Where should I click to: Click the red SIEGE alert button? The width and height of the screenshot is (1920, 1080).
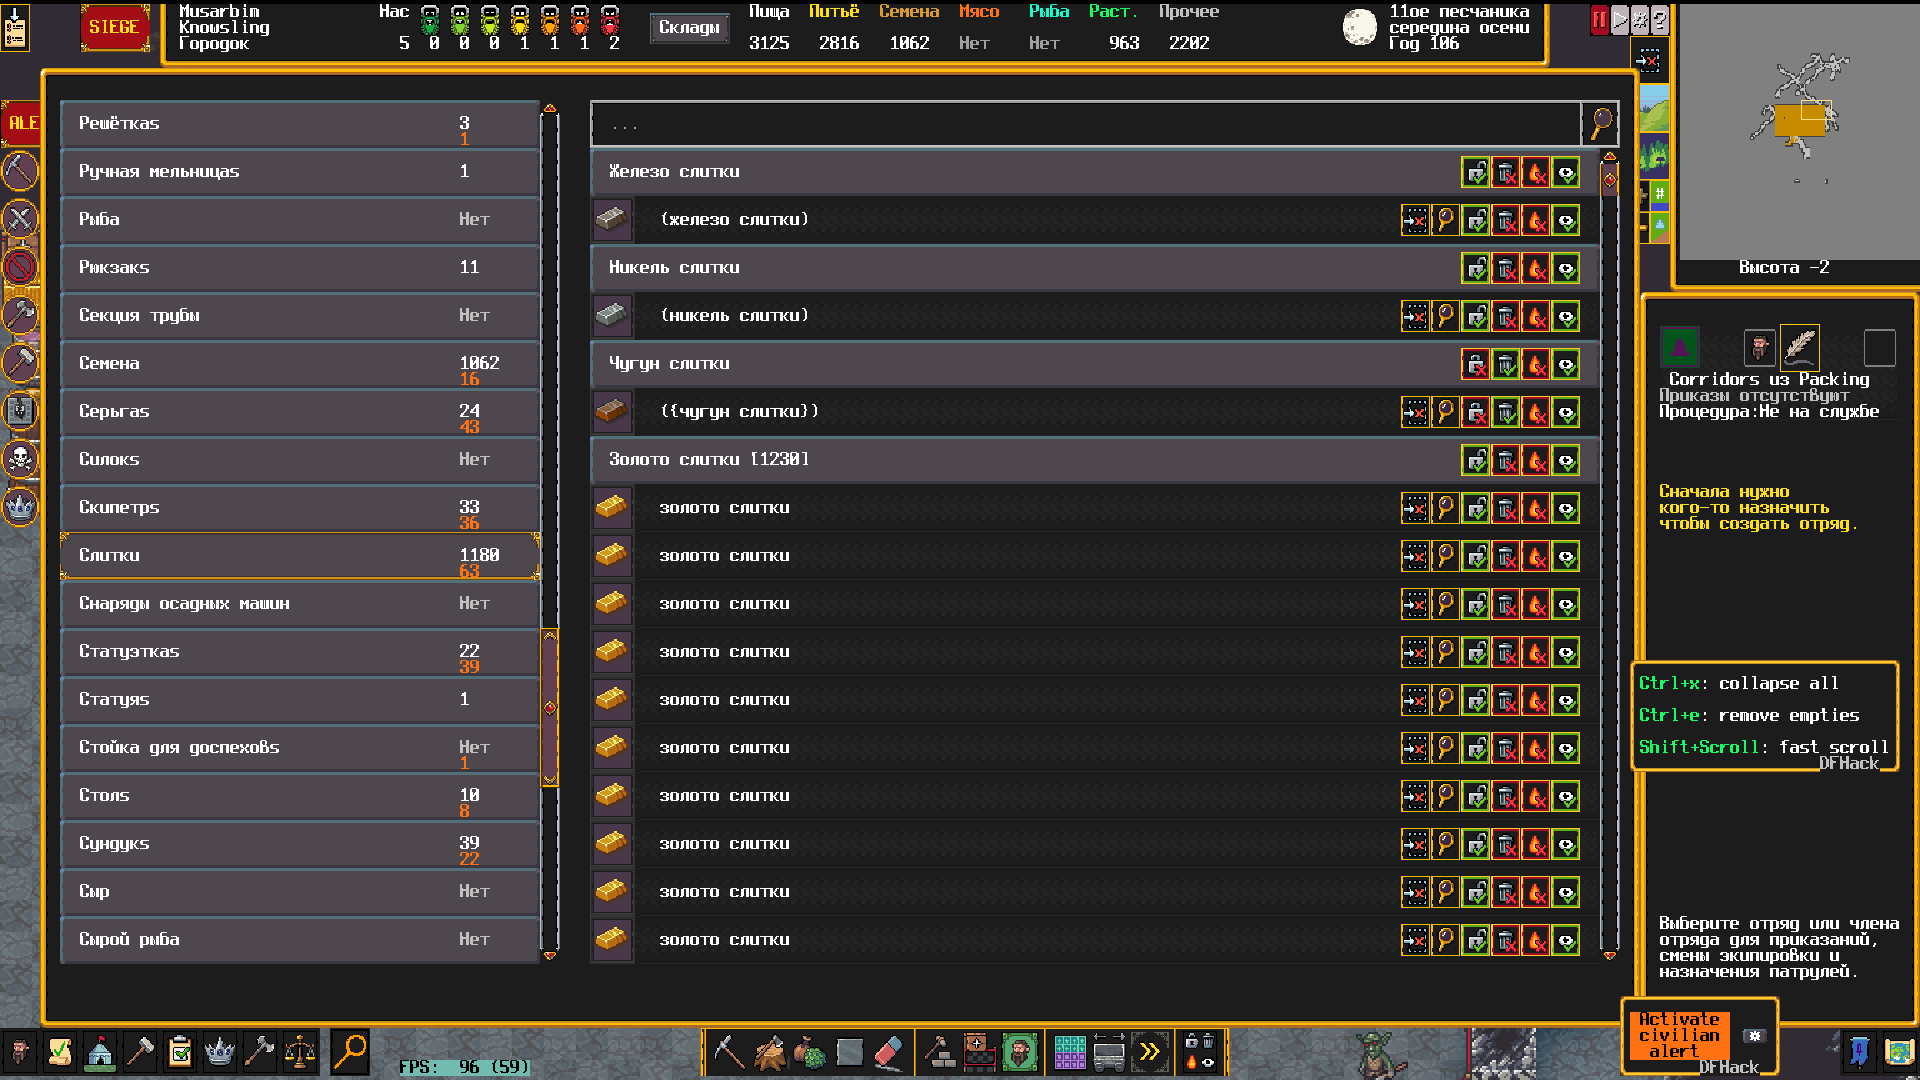point(114,27)
